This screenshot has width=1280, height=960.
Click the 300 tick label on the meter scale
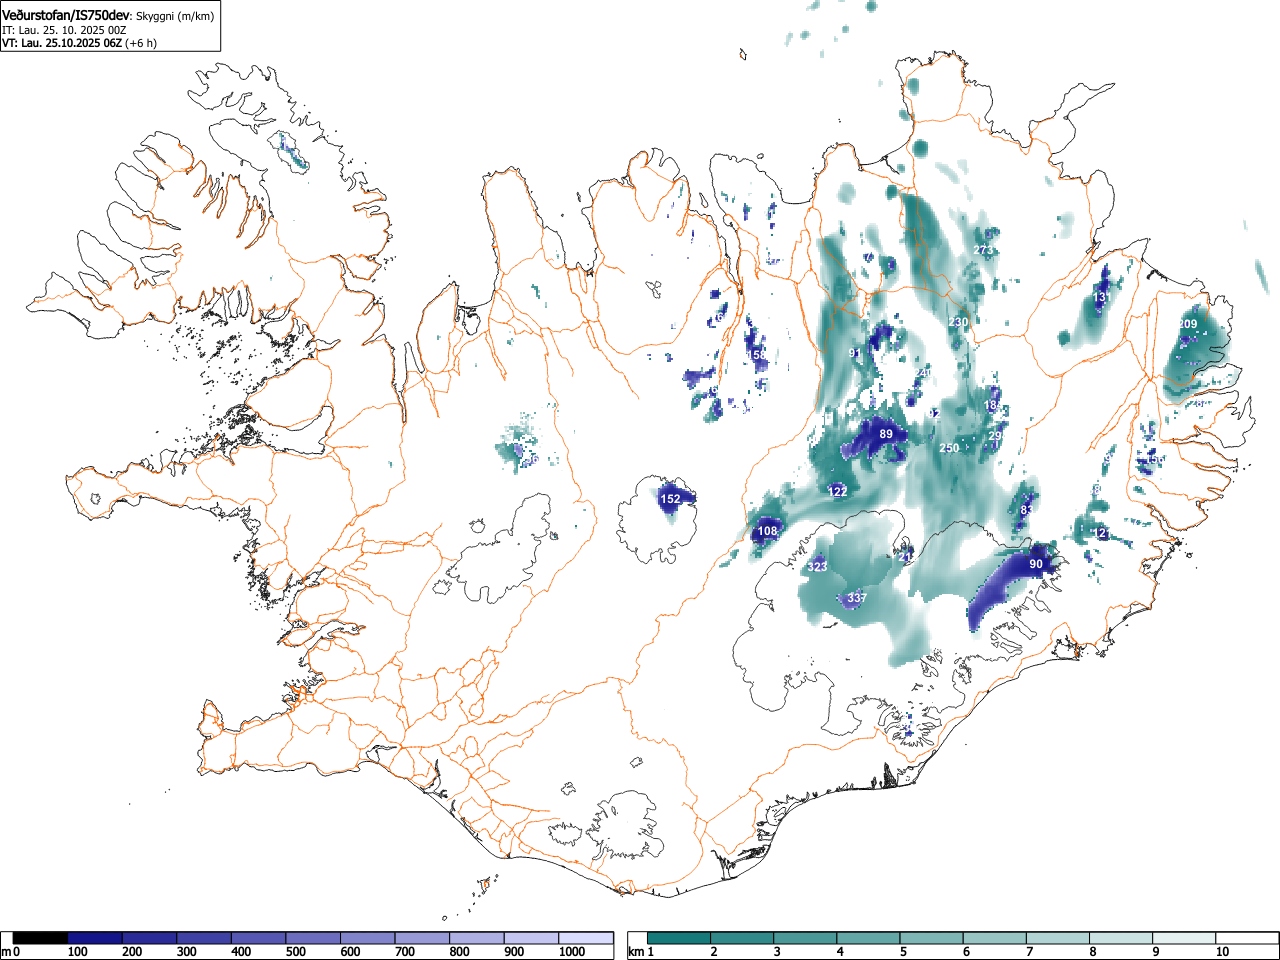186,952
